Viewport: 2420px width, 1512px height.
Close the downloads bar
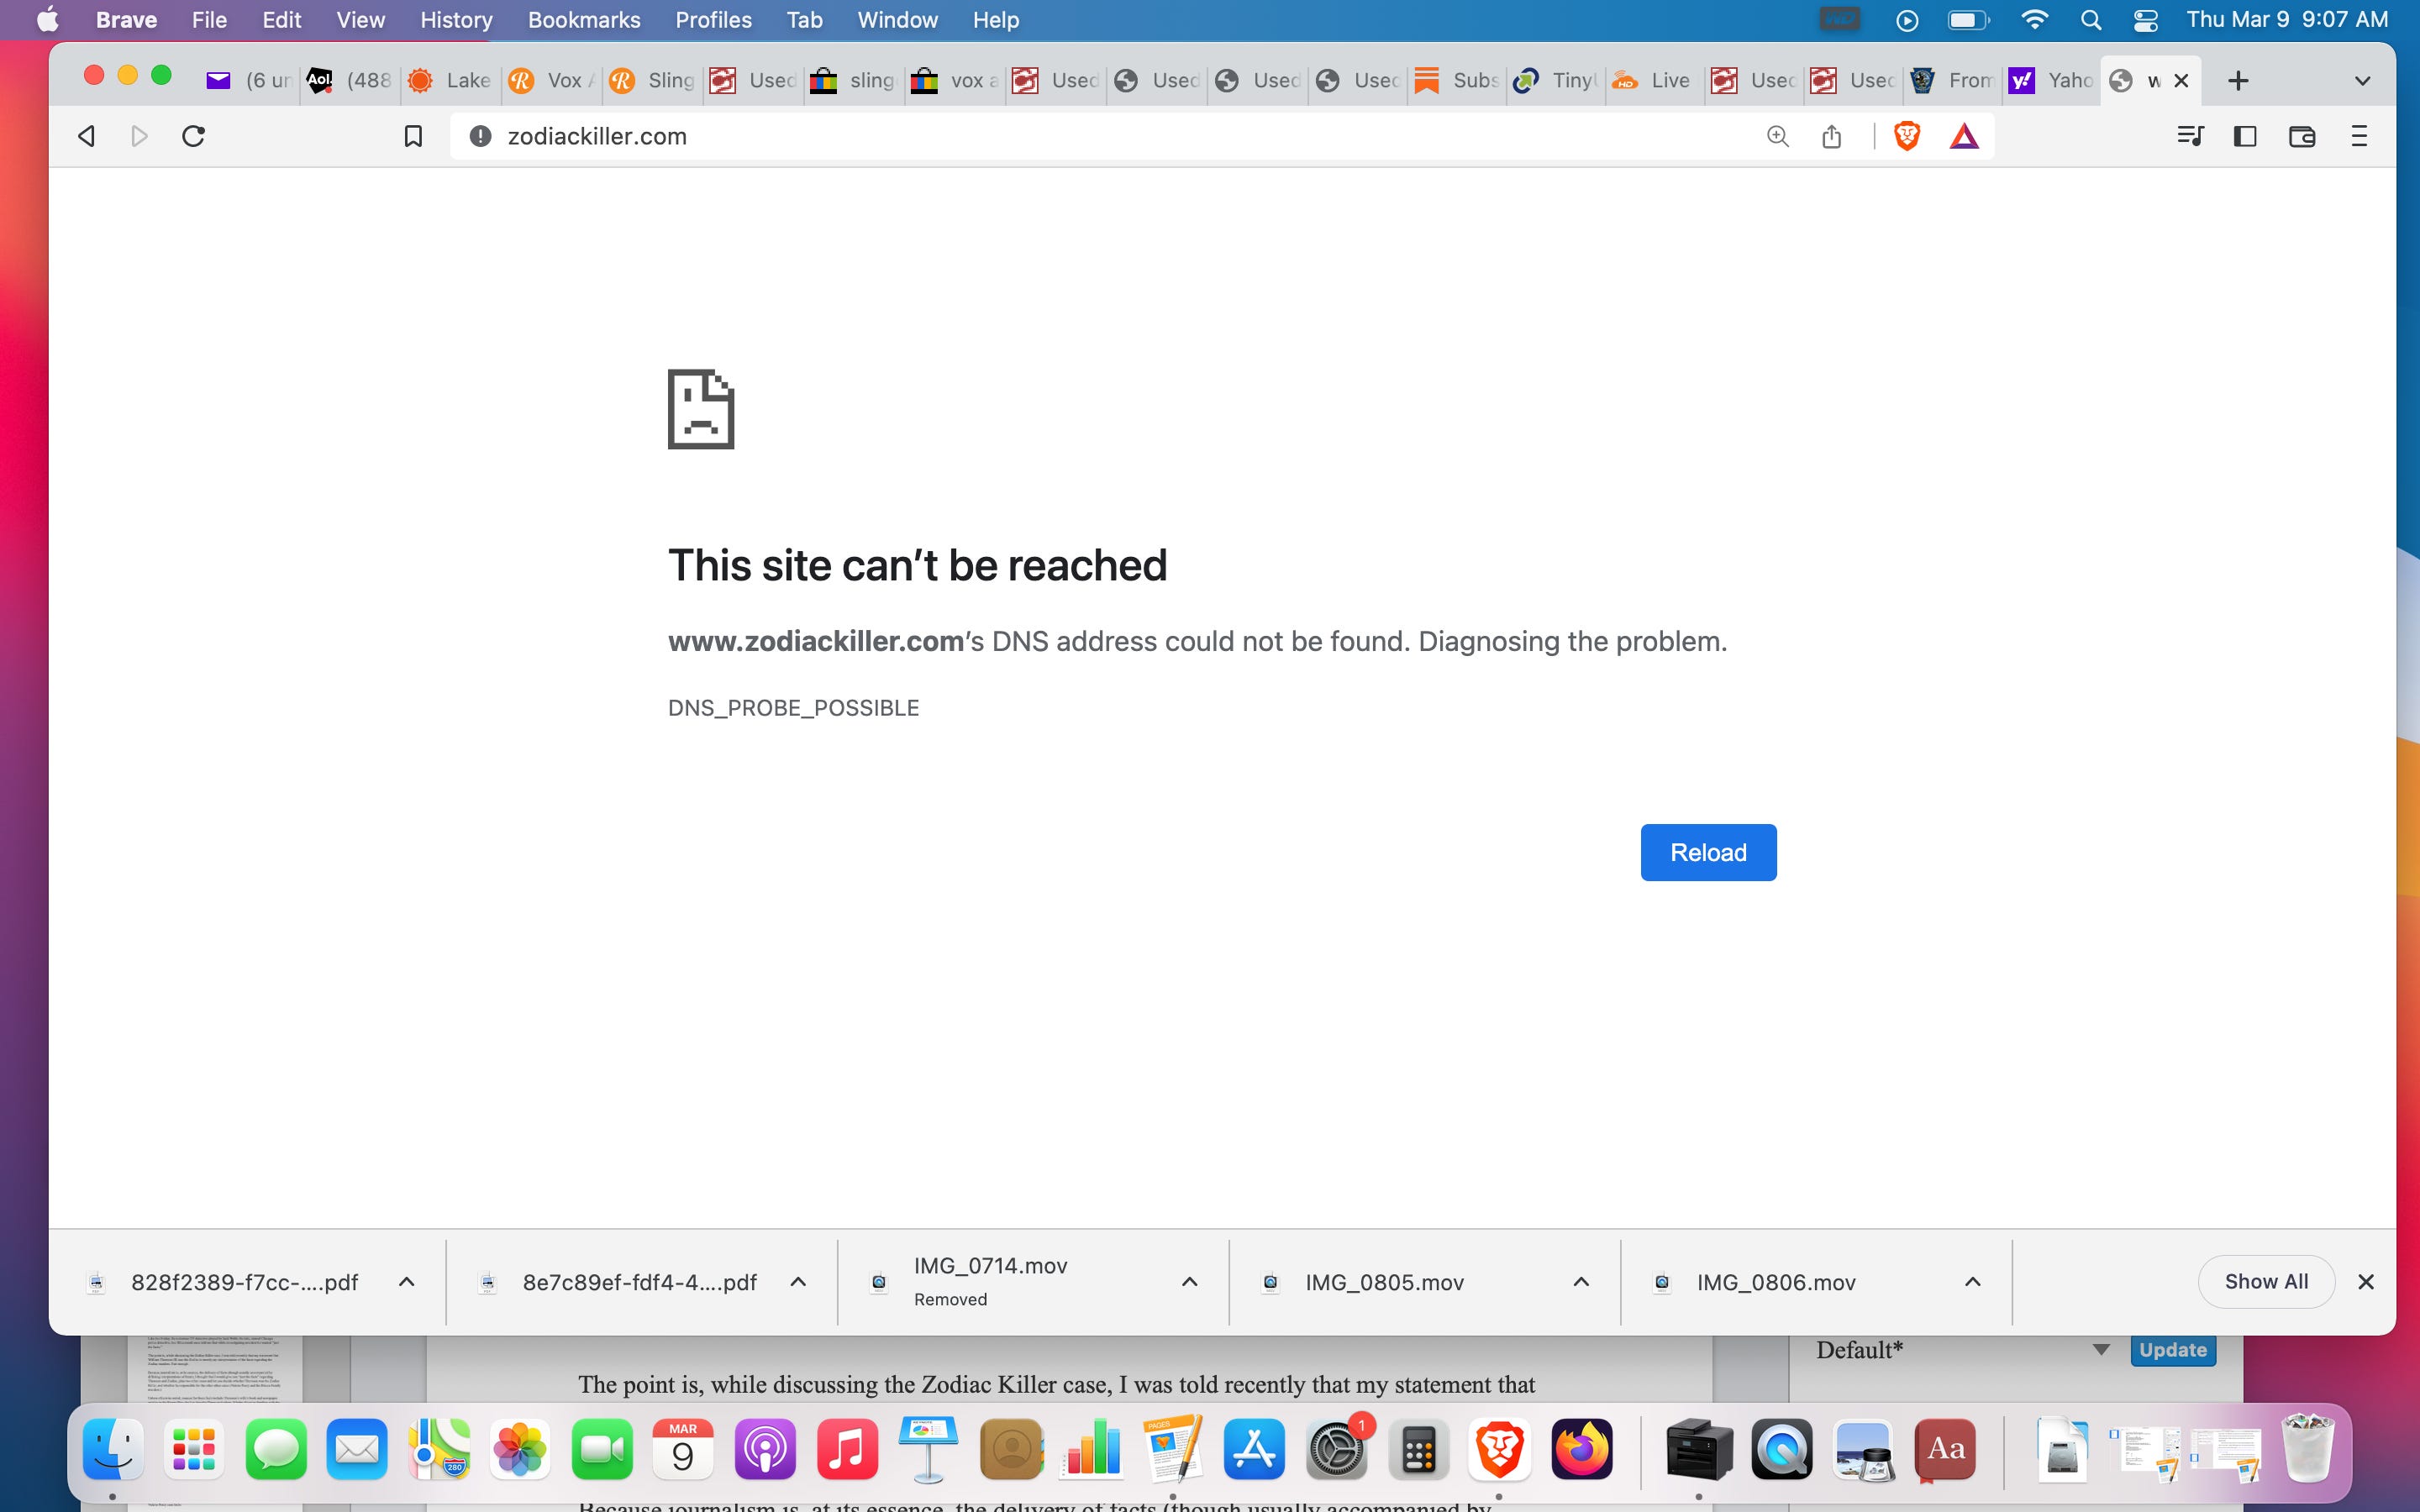pos(2366,1282)
